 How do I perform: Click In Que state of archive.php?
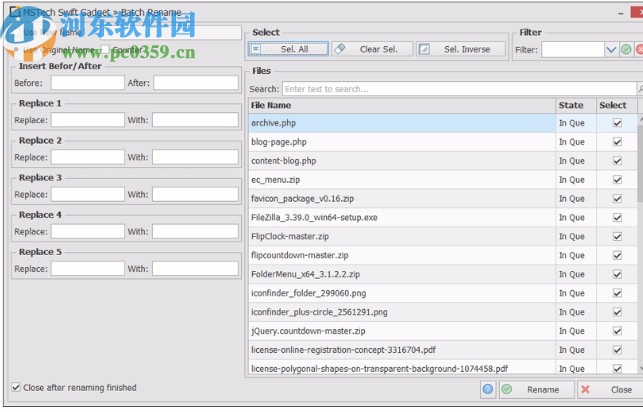pos(572,123)
